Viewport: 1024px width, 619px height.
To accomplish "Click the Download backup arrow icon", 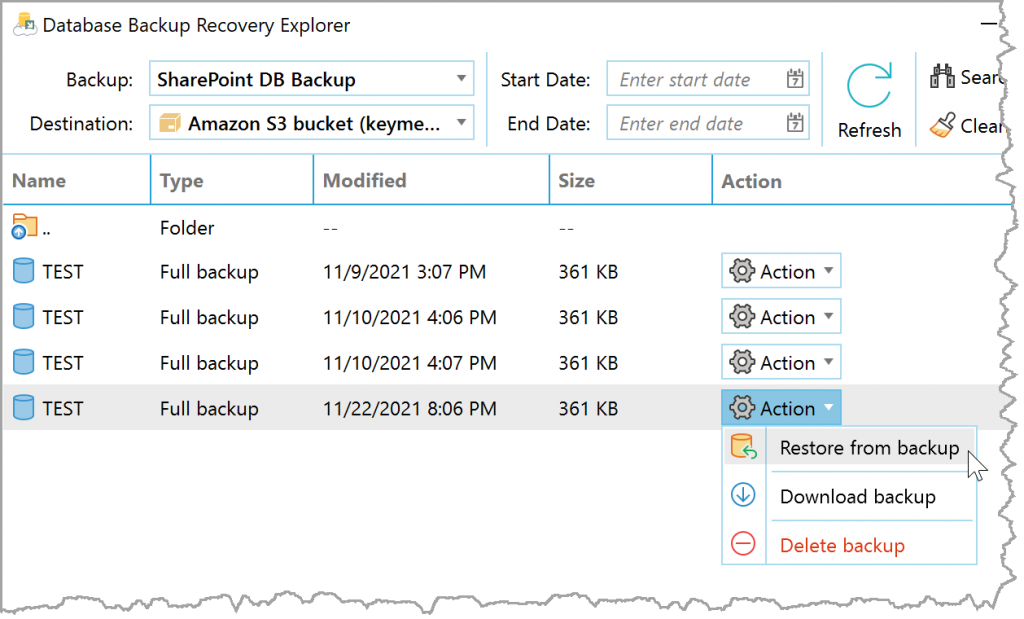I will coord(743,495).
